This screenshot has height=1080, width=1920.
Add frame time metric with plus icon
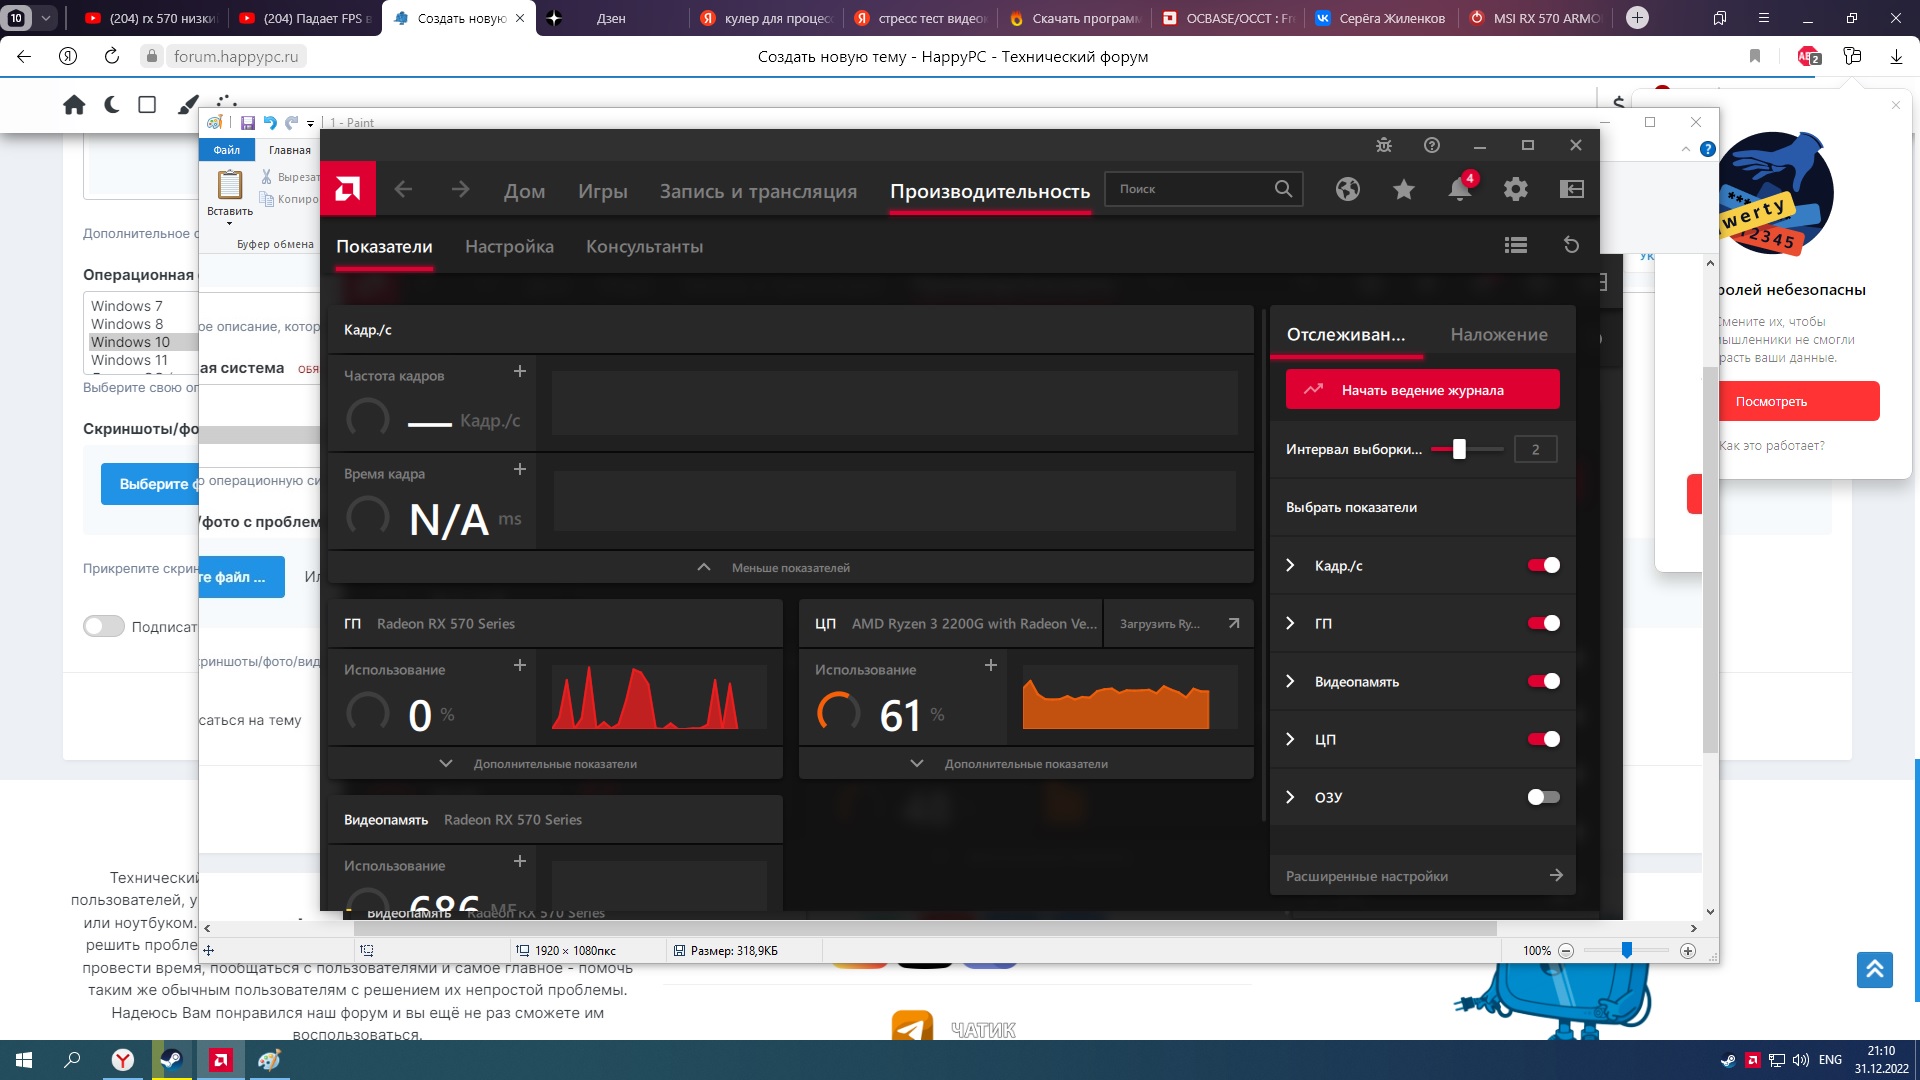[x=520, y=469]
